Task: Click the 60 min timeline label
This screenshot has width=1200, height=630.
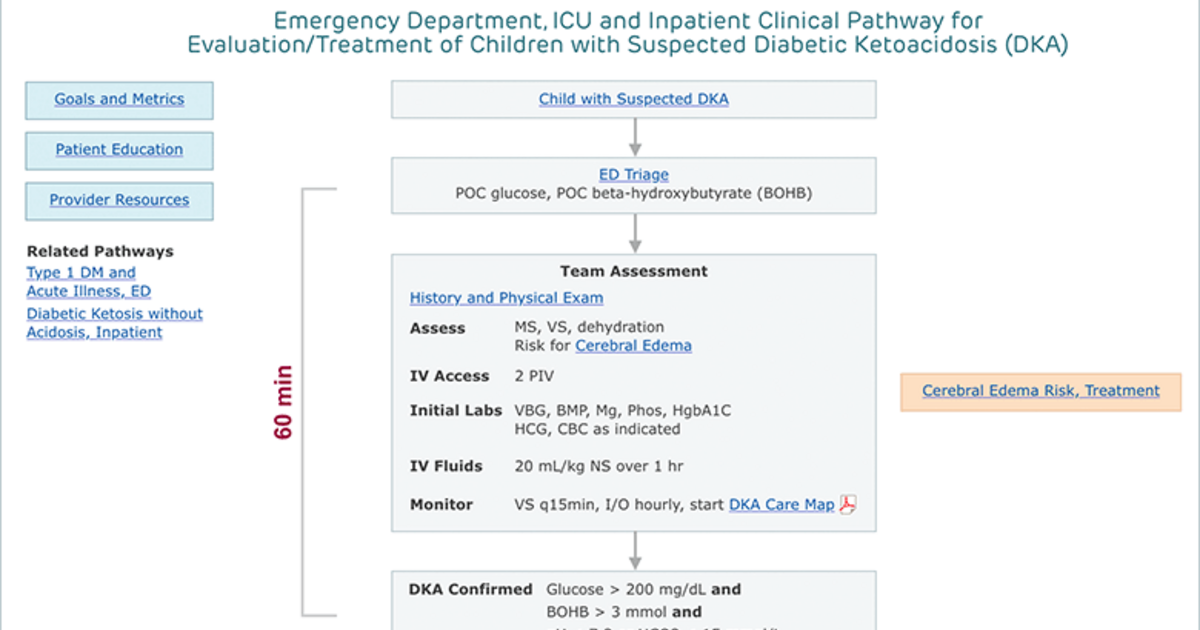Action: coord(283,404)
